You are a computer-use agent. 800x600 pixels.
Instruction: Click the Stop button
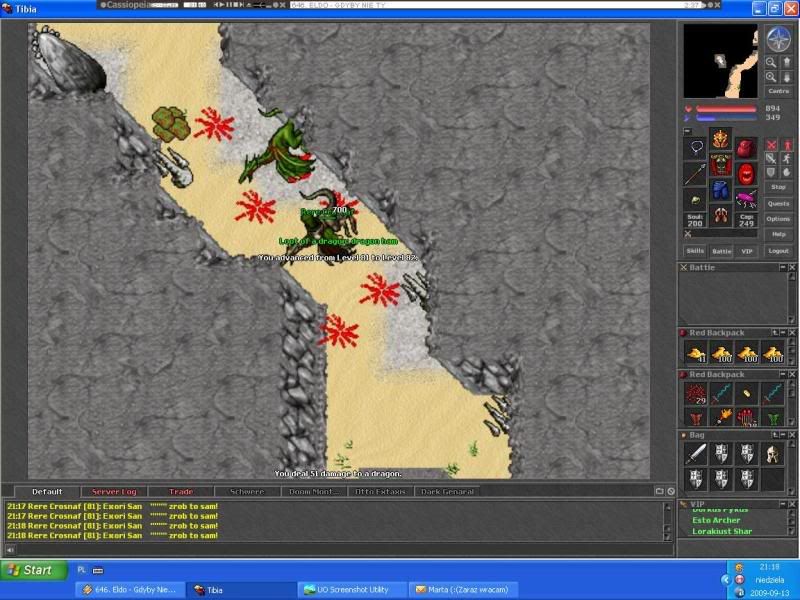click(779, 187)
